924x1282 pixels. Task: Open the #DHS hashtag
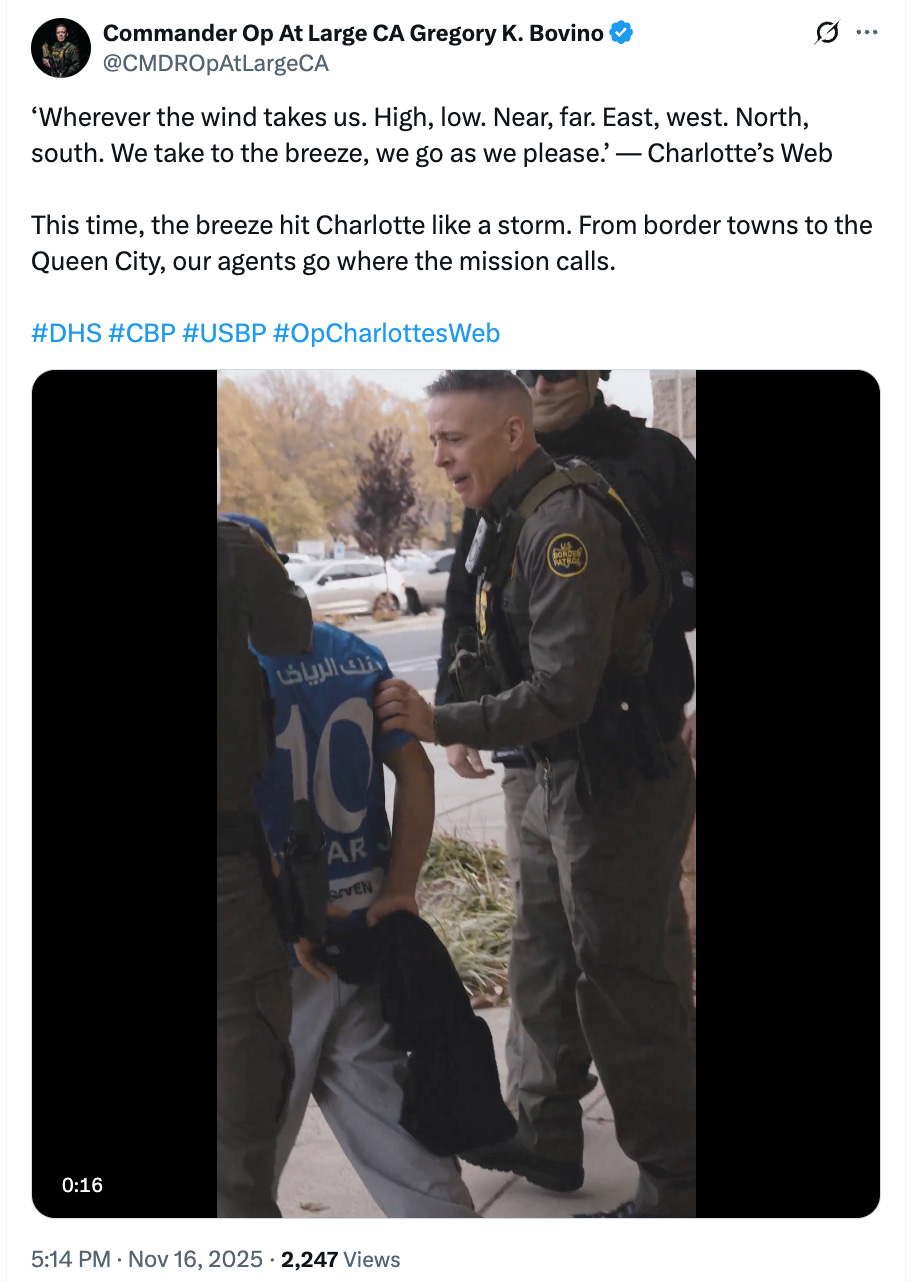[66, 332]
